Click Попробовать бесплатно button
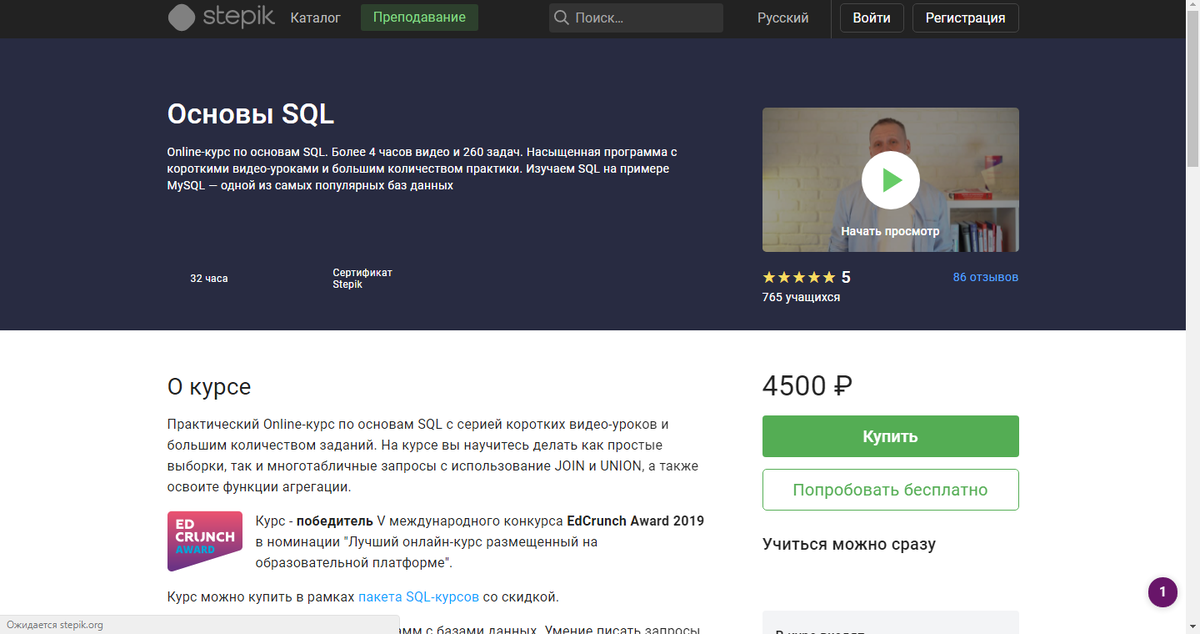This screenshot has height=634, width=1200. 890,490
